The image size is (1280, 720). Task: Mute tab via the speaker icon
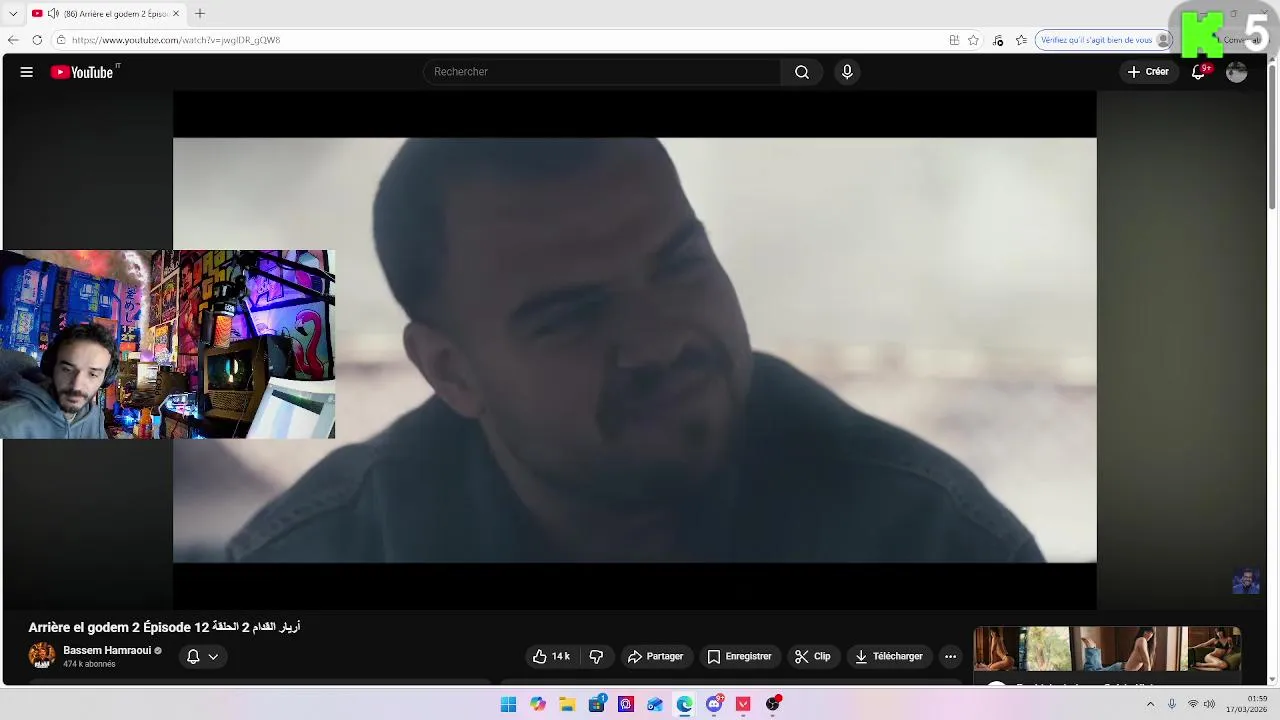point(53,14)
